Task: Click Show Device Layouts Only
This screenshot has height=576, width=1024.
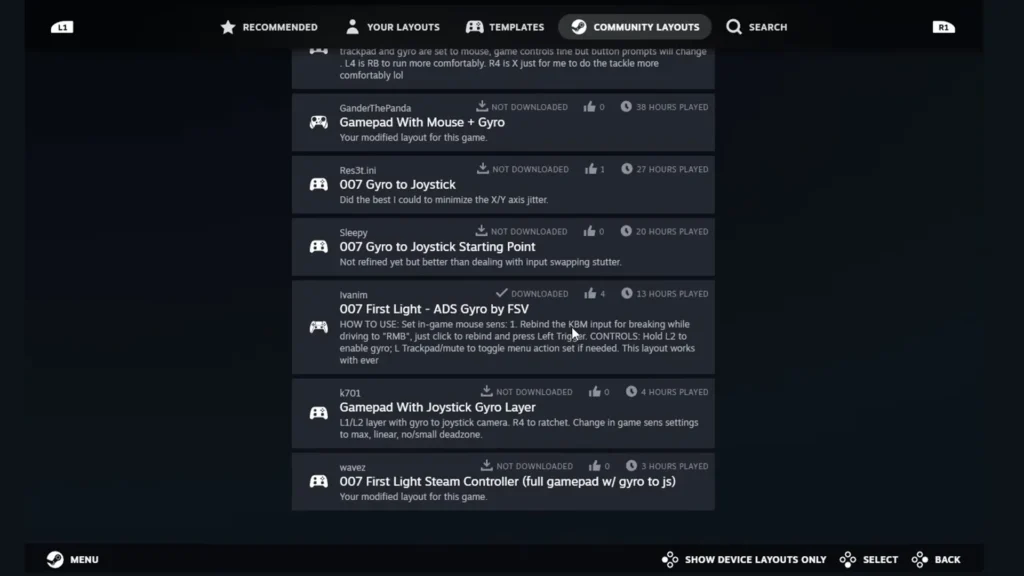Action: coord(744,560)
